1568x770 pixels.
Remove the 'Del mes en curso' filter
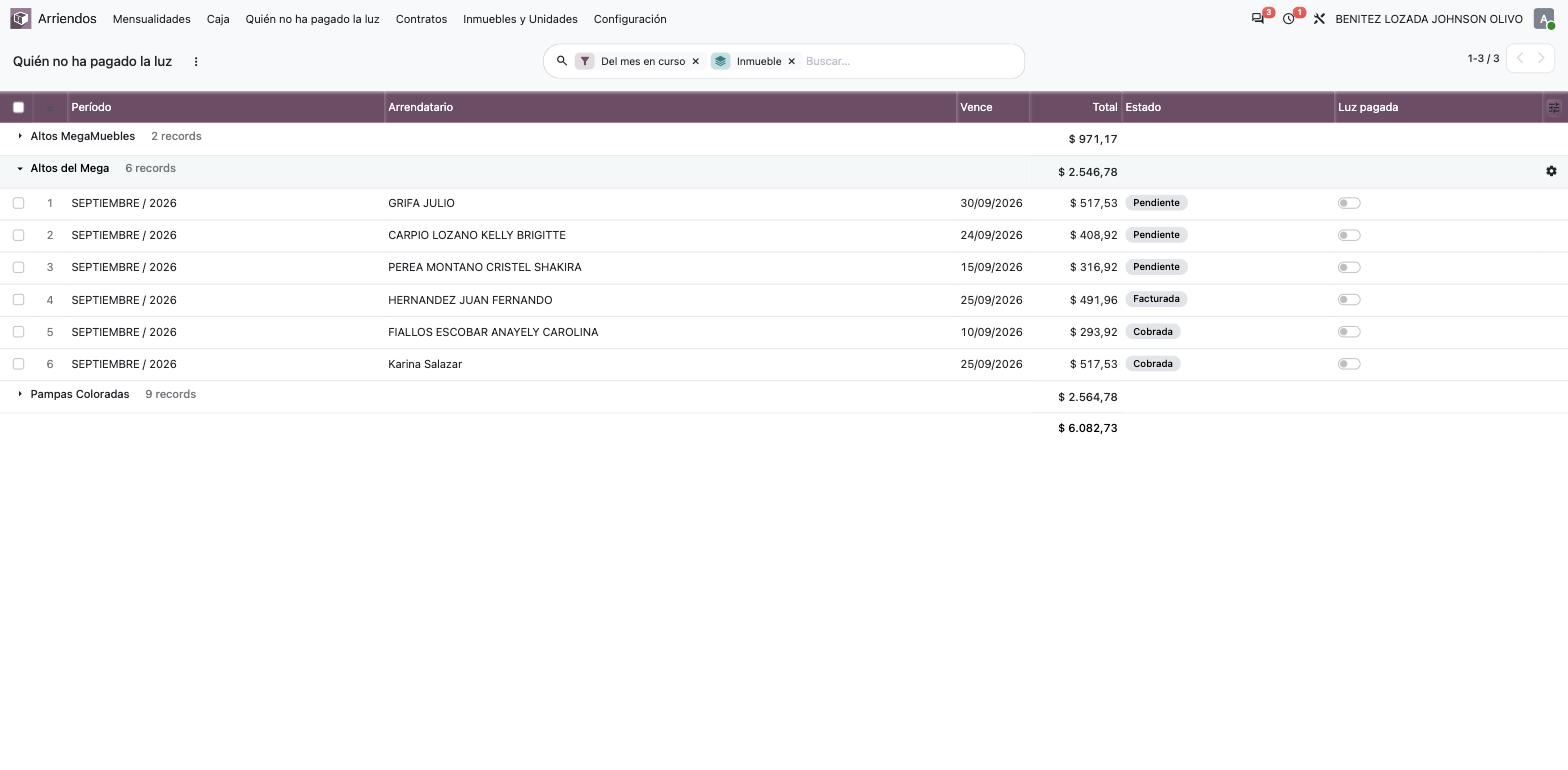[x=696, y=61]
